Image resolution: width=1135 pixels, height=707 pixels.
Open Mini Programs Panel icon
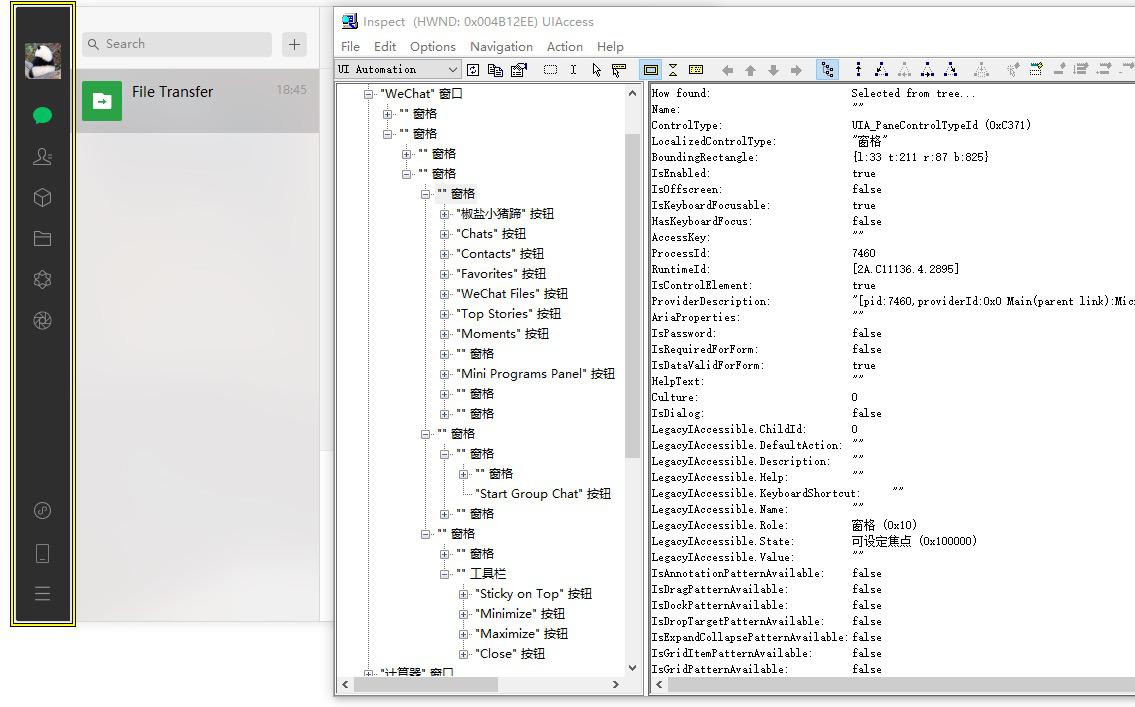[x=42, y=511]
